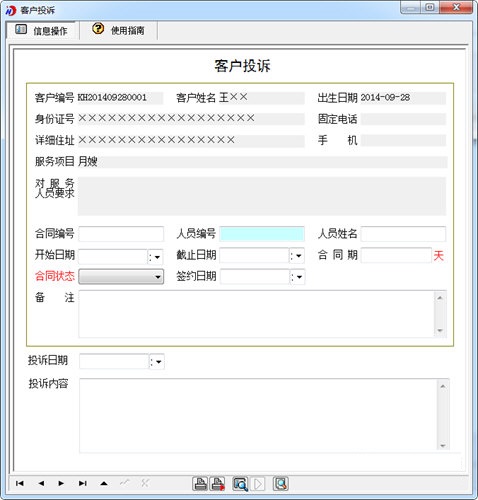Click the 出生日期 value 2014-09-28
The width and height of the screenshot is (478, 500).
385,98
